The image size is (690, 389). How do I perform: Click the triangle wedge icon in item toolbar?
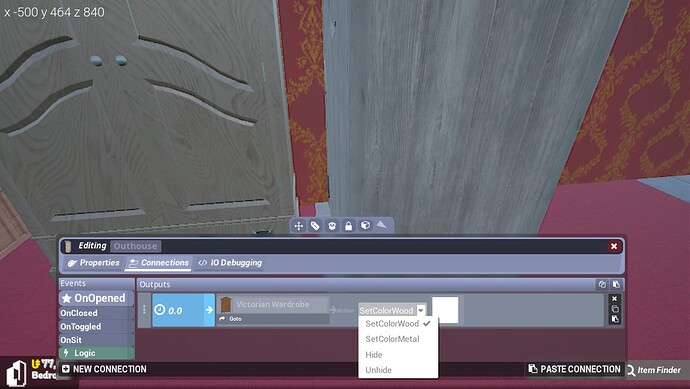pyautogui.click(x=382, y=224)
